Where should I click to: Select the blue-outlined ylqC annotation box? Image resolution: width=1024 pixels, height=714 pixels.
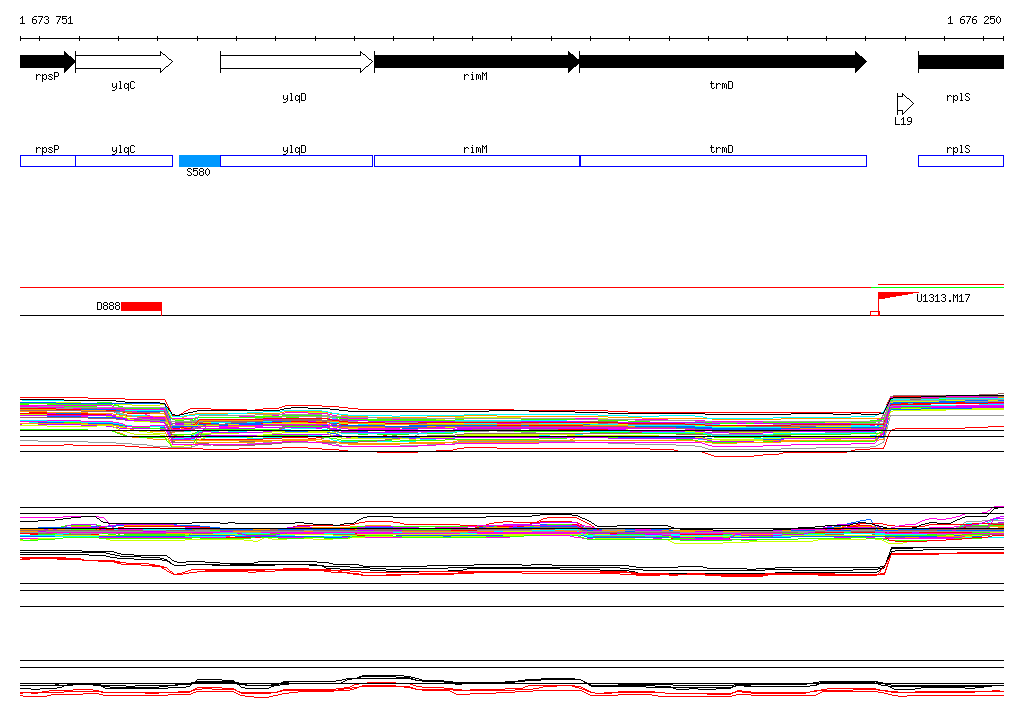pyautogui.click(x=124, y=161)
